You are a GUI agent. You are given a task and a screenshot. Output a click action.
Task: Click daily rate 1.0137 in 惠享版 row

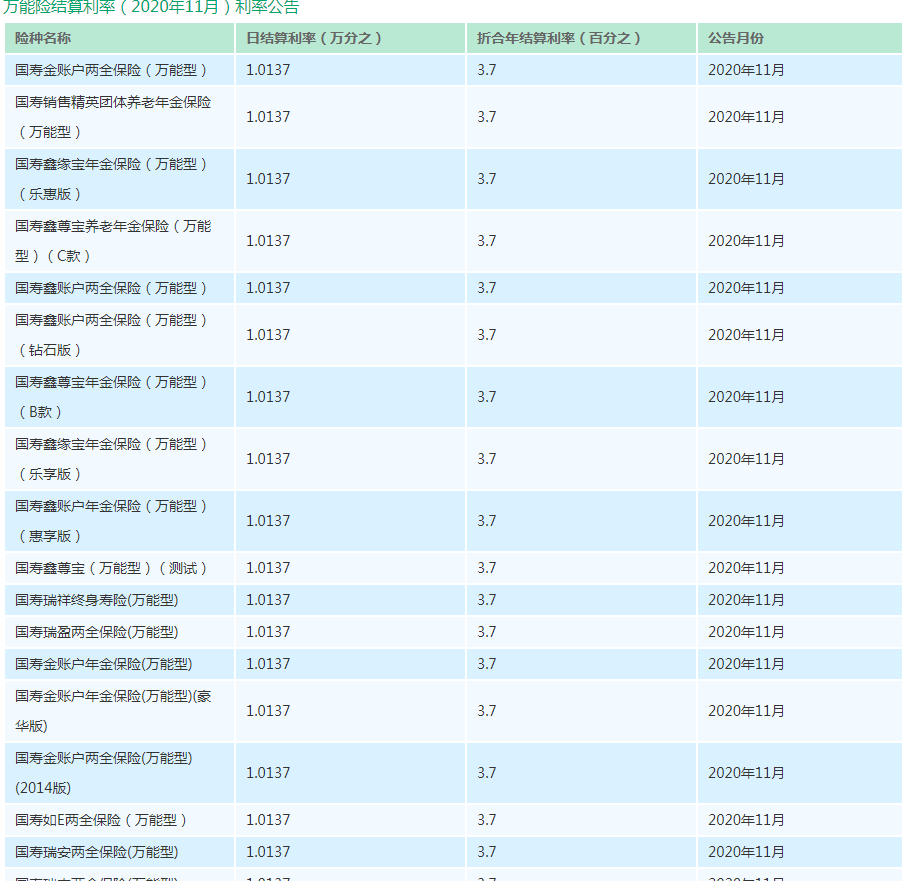coord(268,521)
